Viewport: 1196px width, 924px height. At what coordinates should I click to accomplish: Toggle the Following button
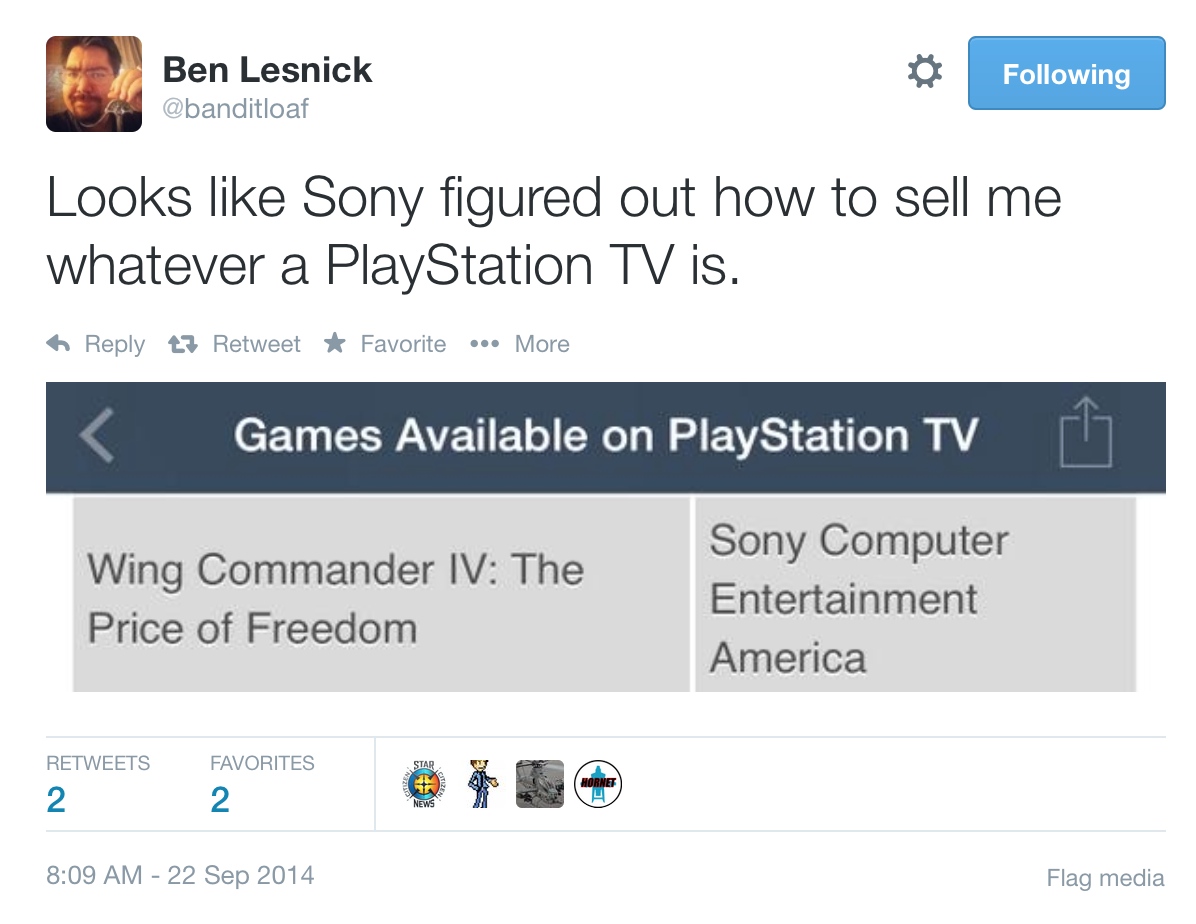(1066, 73)
